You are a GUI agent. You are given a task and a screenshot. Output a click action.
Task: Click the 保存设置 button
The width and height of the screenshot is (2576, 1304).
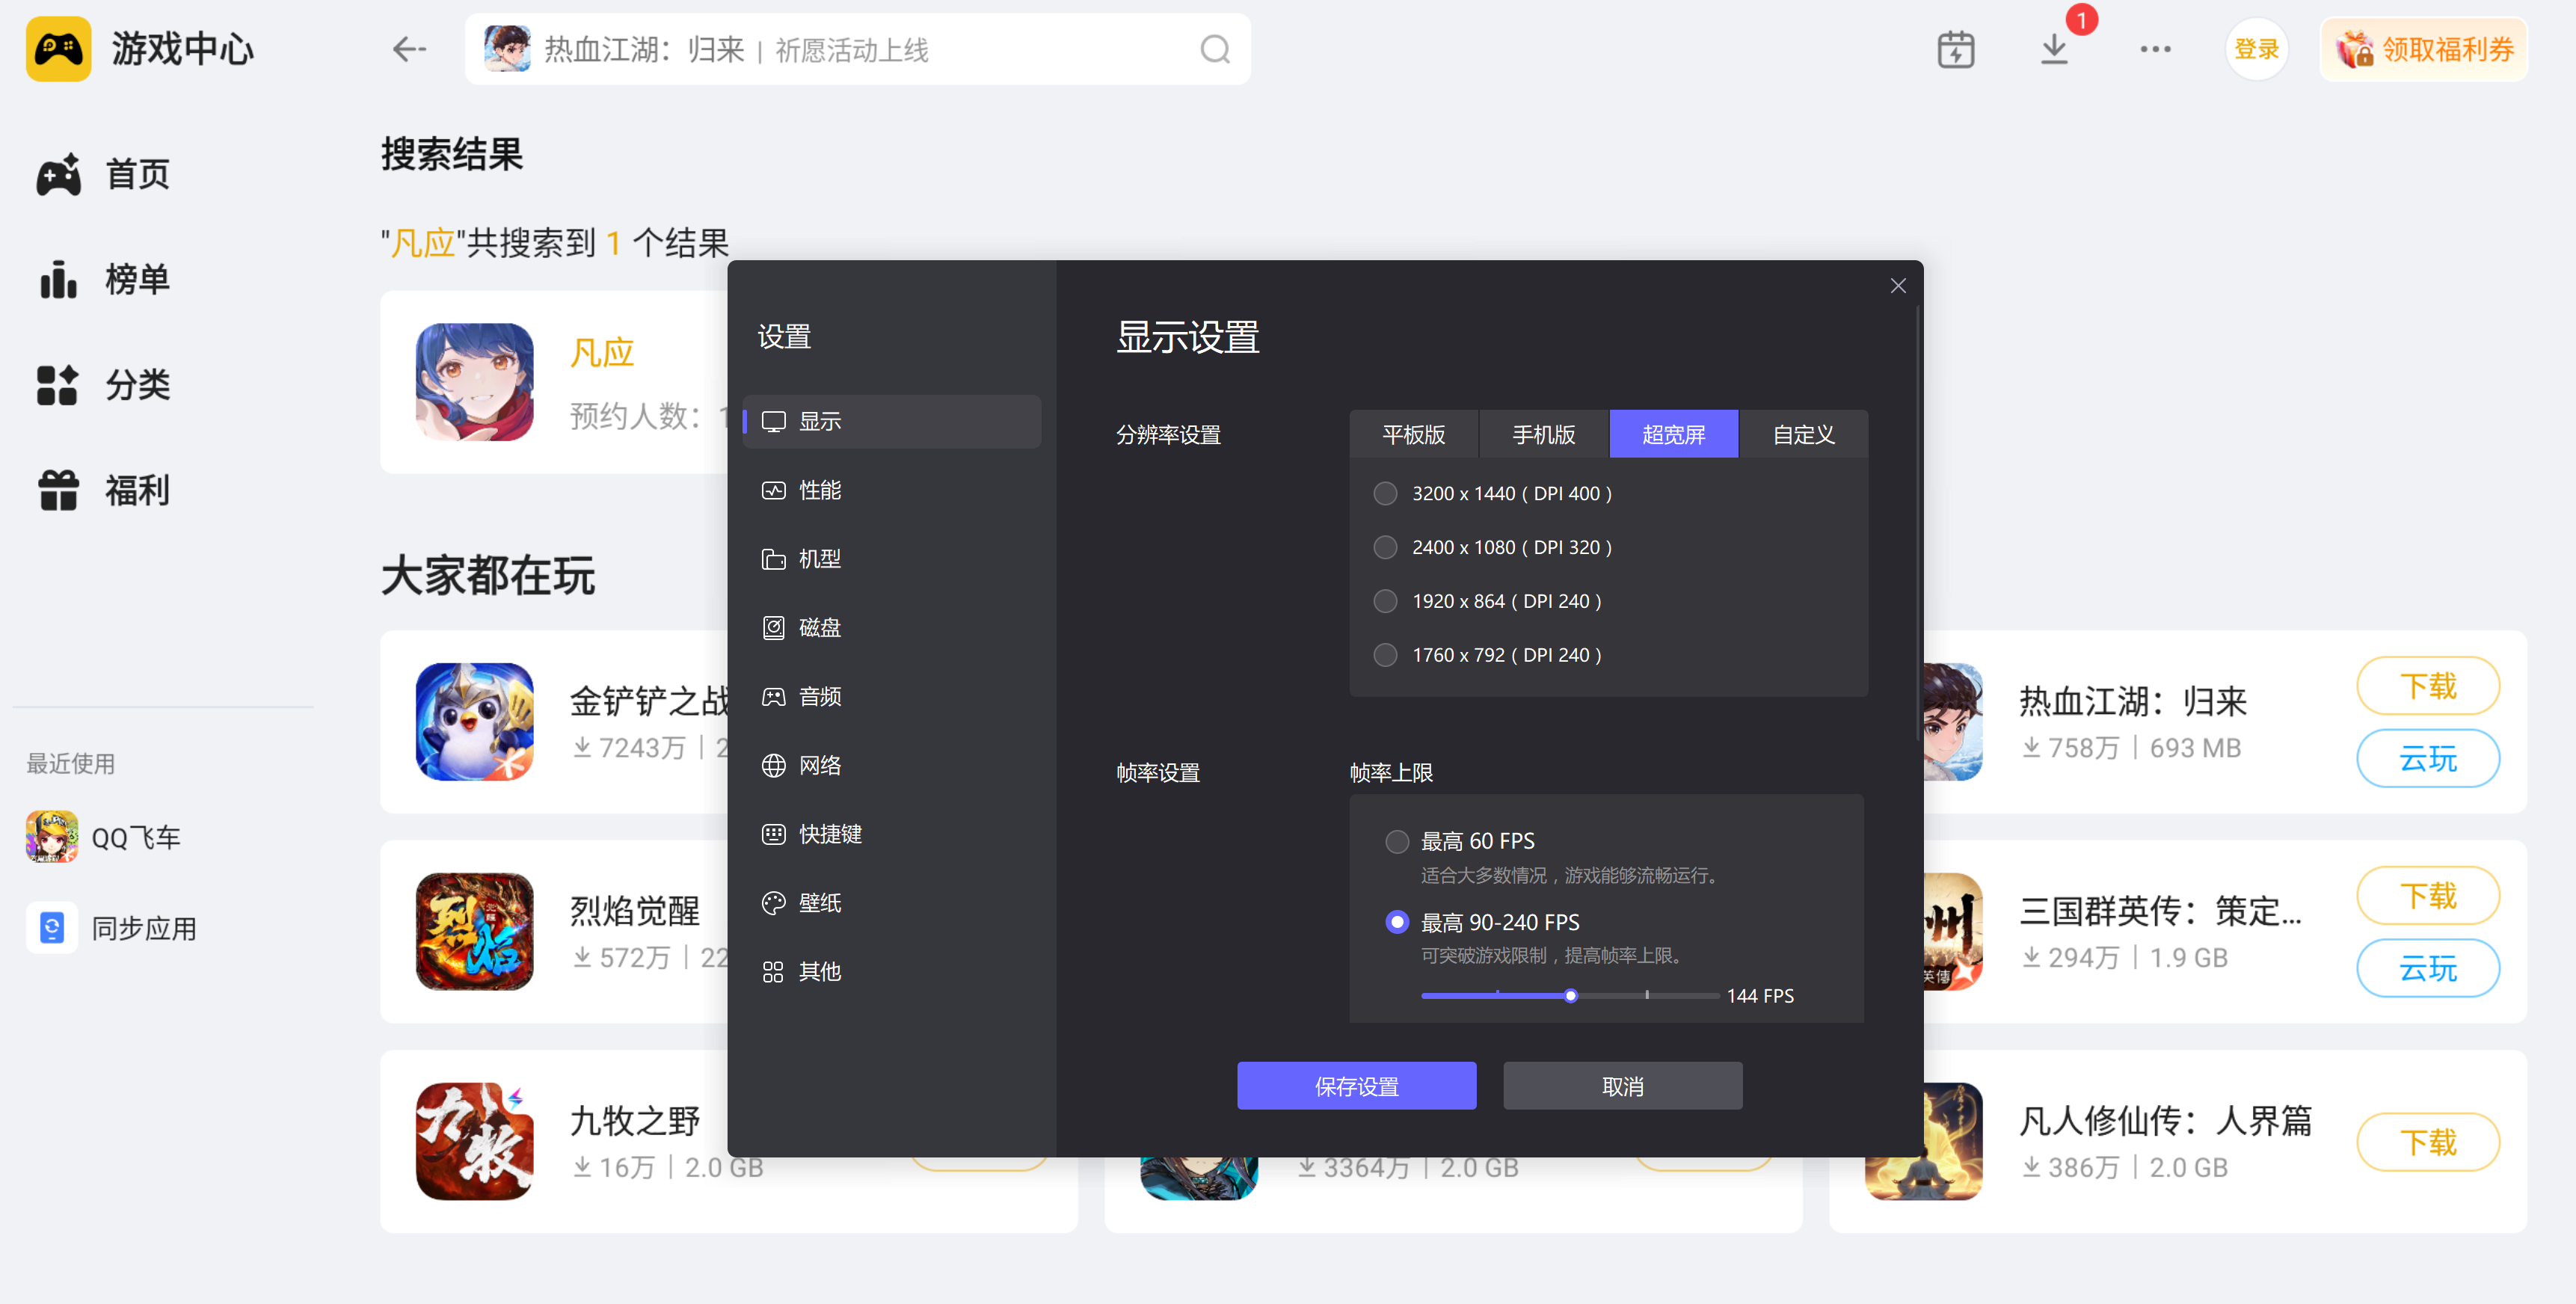[x=1356, y=1086]
